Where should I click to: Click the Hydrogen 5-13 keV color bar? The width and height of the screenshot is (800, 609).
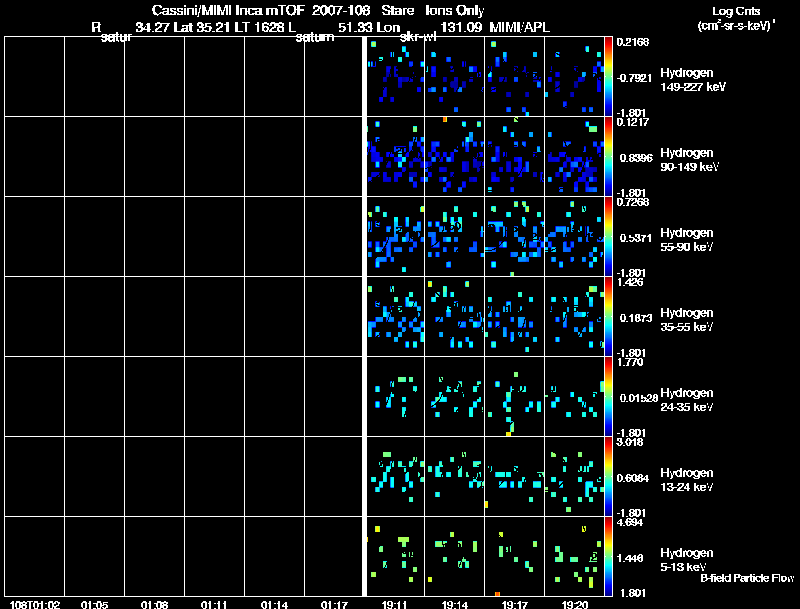click(x=608, y=556)
